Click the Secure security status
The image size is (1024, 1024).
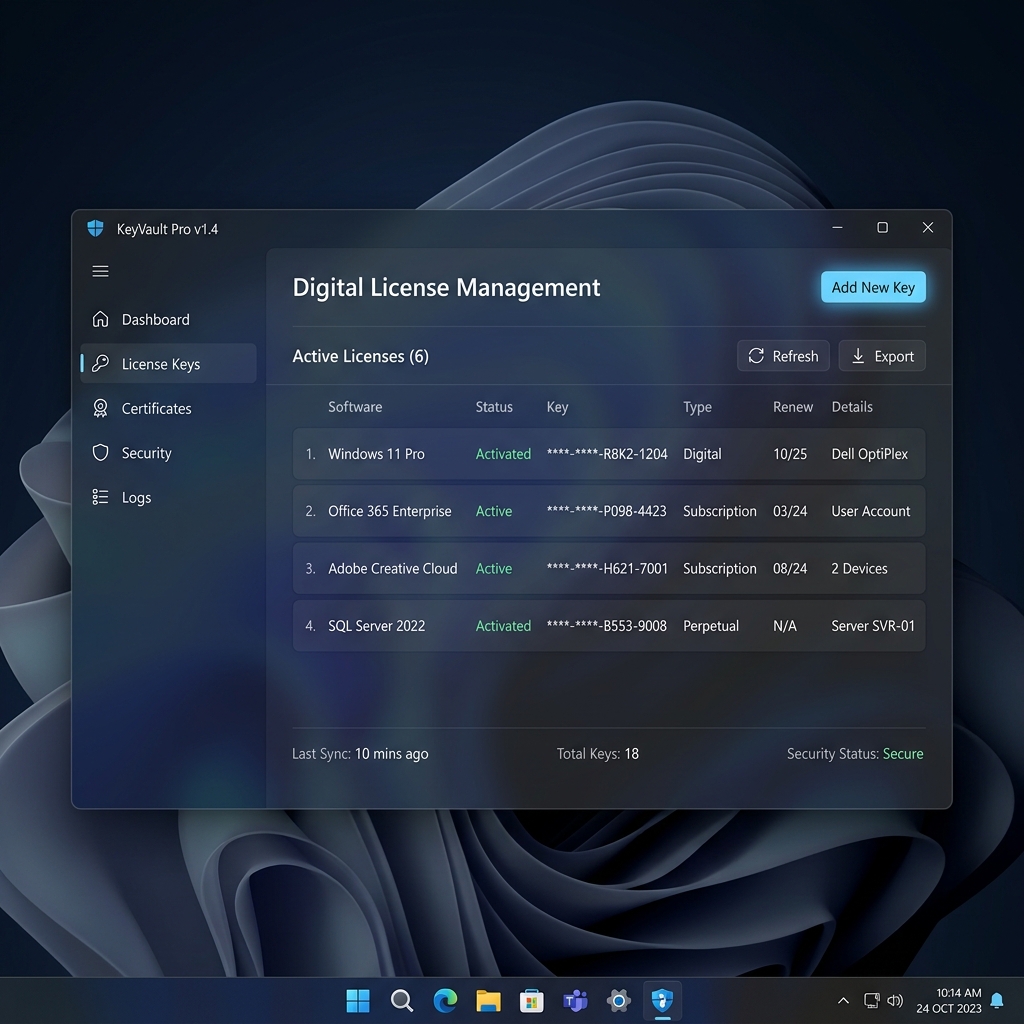click(x=903, y=754)
